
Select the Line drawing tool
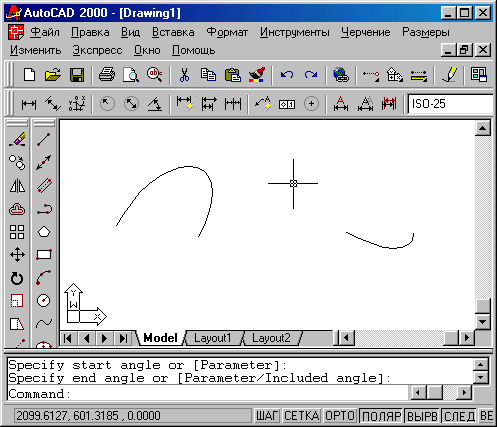[x=44, y=139]
